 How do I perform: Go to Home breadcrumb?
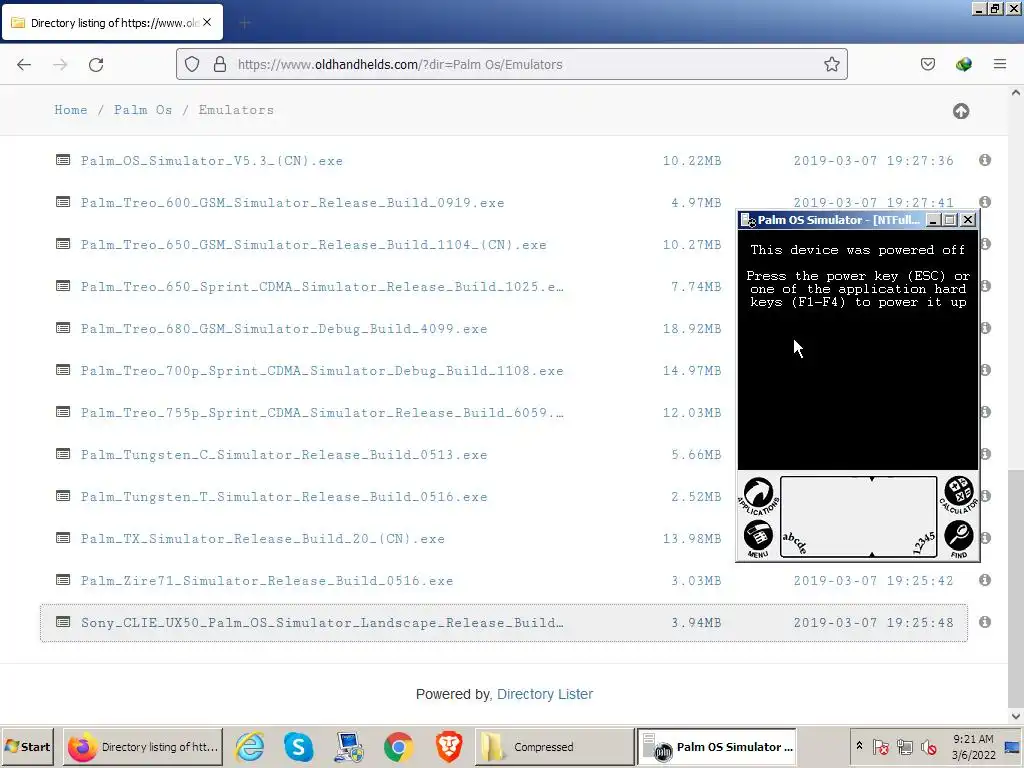[71, 110]
